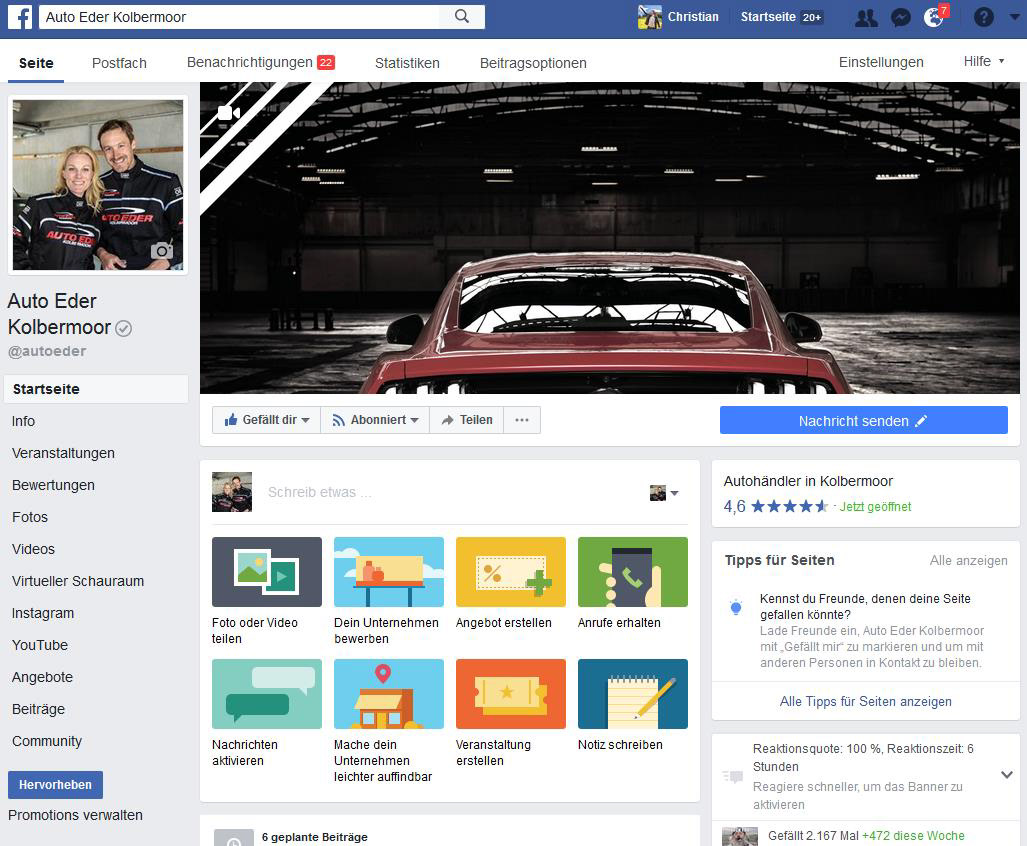Expand the post-as profile selector arrow

coord(665,493)
